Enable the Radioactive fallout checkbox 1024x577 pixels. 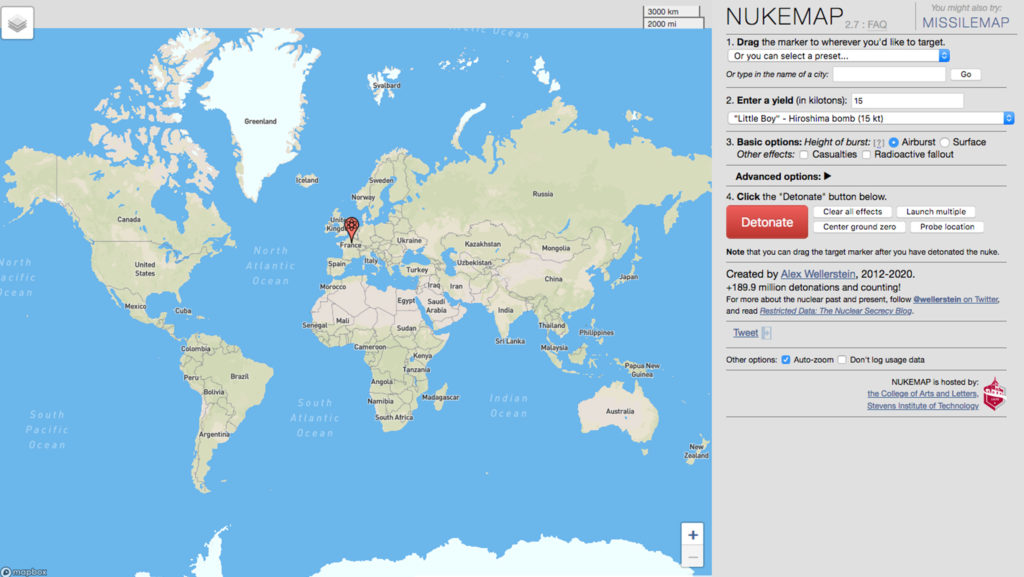click(x=866, y=155)
